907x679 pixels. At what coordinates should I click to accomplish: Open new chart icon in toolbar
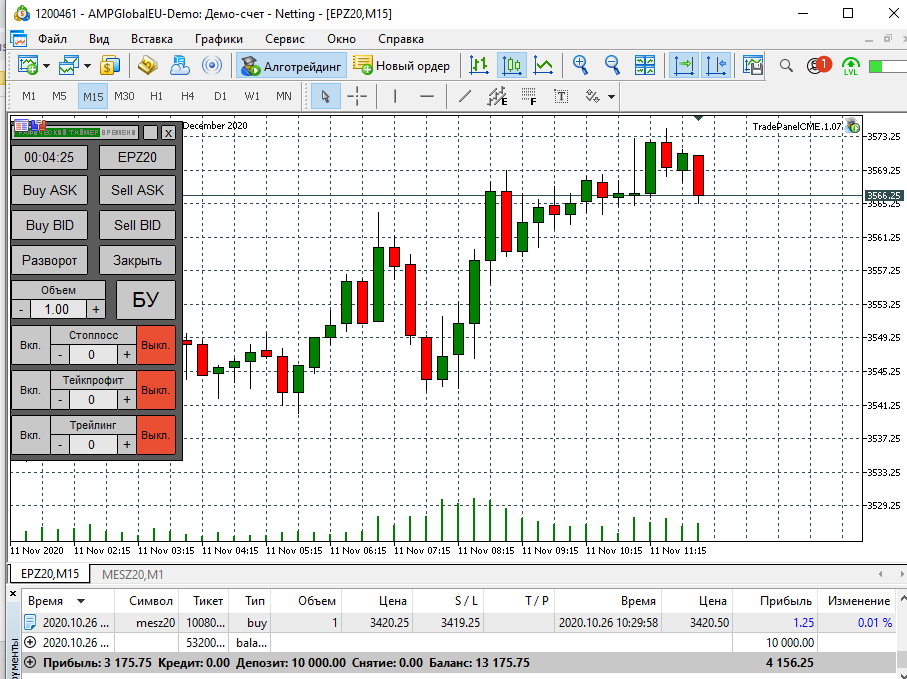(x=27, y=65)
